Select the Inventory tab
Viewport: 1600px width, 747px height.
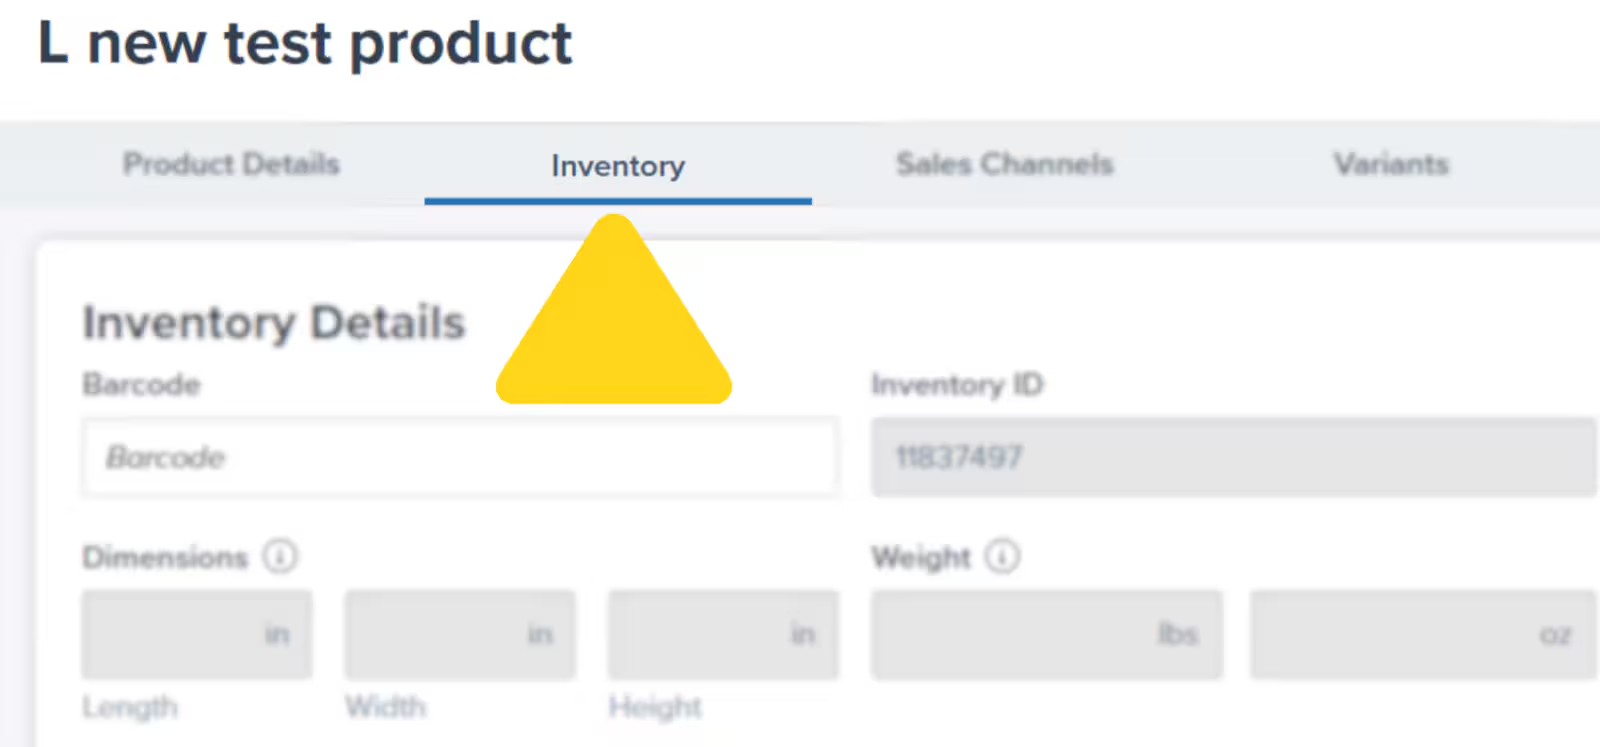click(x=616, y=166)
